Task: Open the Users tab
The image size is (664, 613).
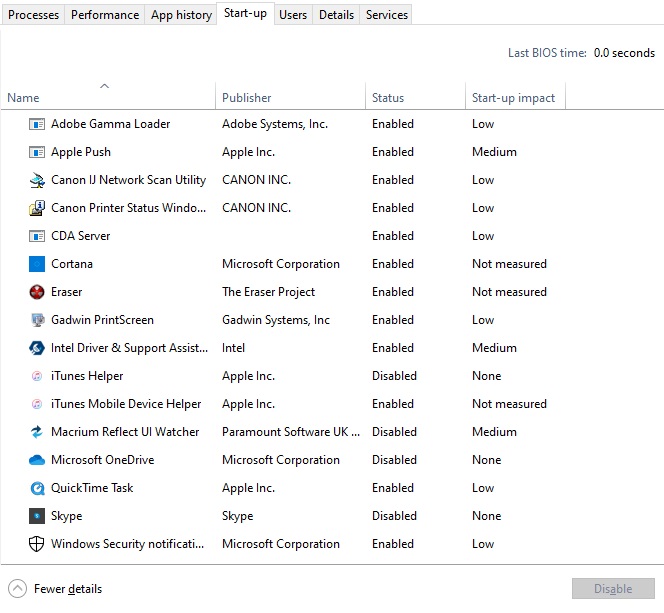Action: point(293,15)
